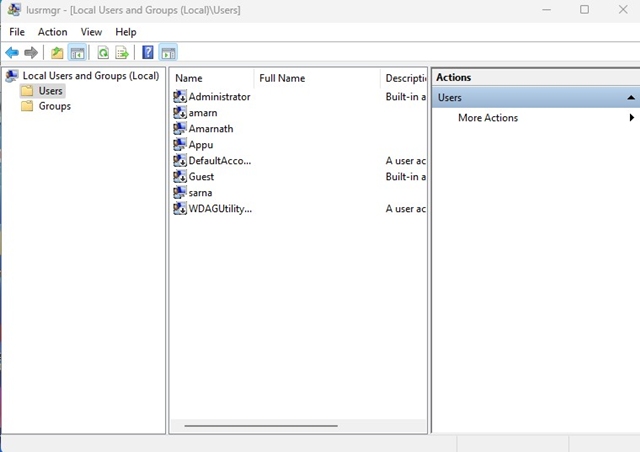Open the Action menu

[52, 32]
